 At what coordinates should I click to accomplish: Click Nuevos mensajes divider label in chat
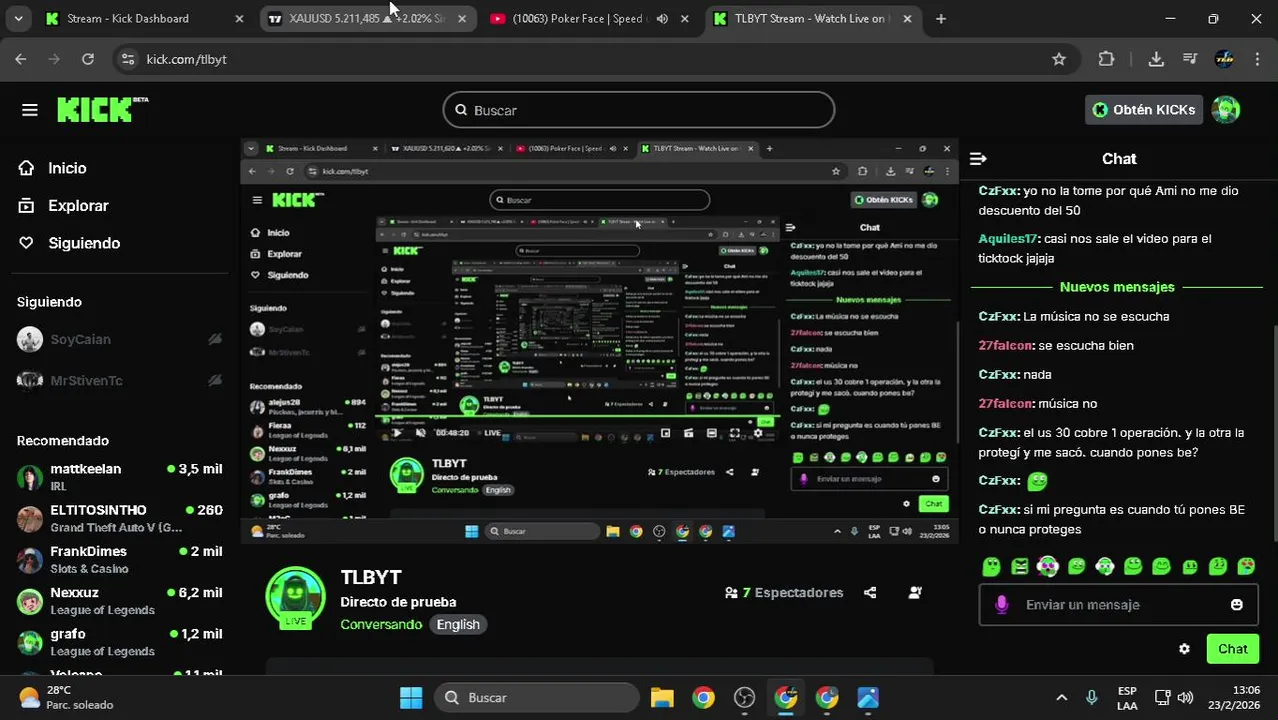(x=1117, y=287)
